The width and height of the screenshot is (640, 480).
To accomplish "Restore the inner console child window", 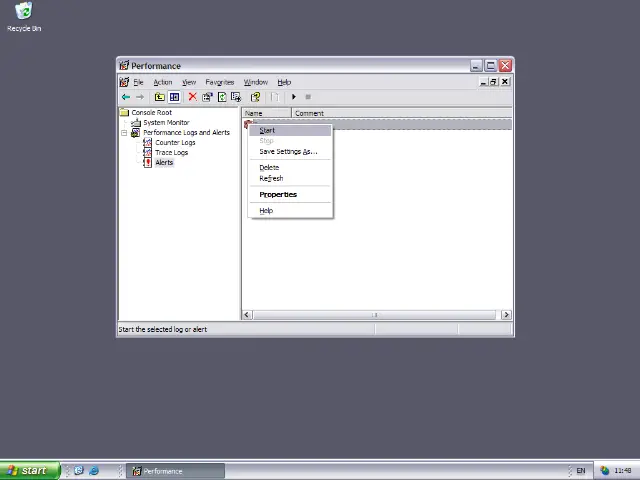I will tap(493, 82).
